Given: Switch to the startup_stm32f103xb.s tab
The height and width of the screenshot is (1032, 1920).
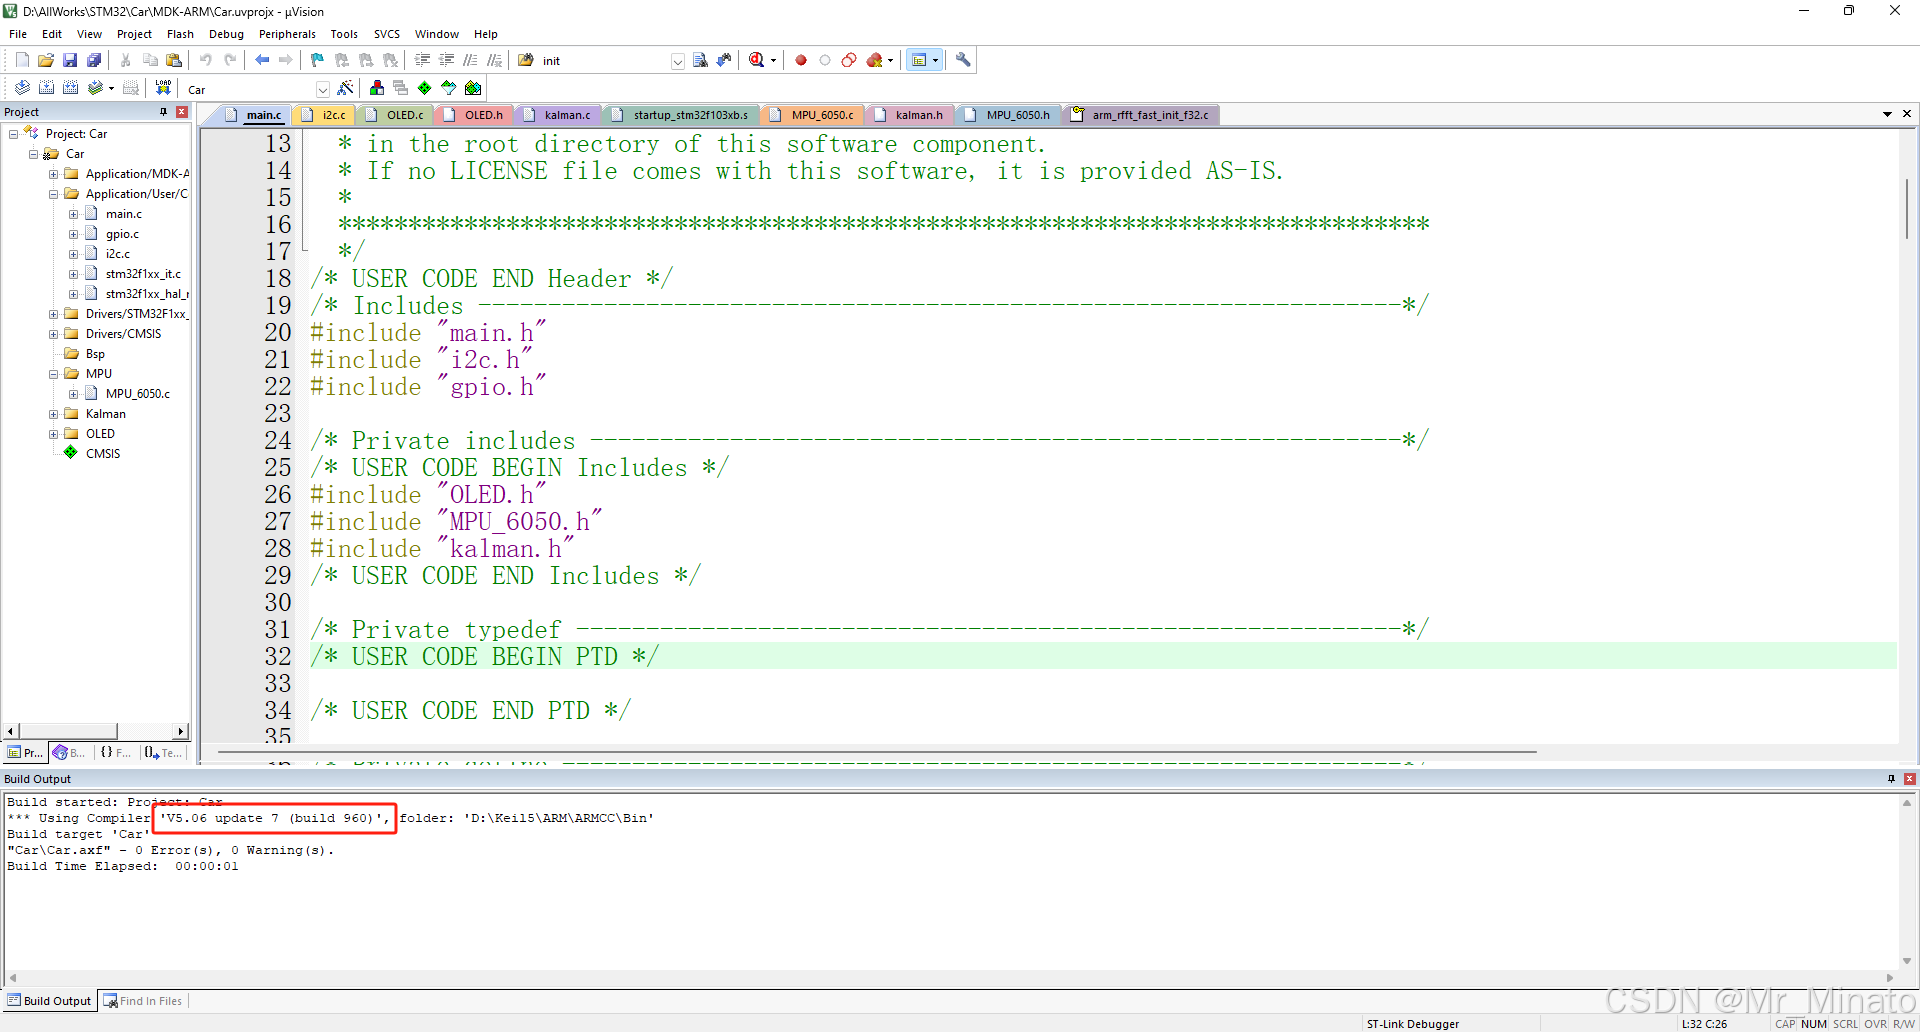Looking at the screenshot, I should [682, 115].
